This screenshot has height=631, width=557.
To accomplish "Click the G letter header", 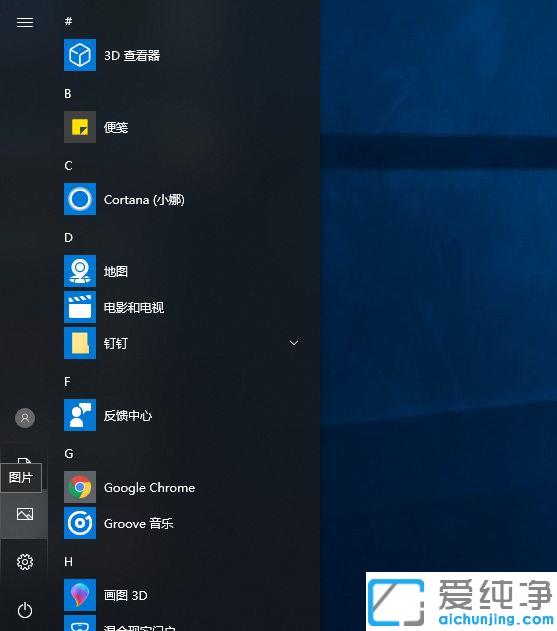I will tap(69, 454).
